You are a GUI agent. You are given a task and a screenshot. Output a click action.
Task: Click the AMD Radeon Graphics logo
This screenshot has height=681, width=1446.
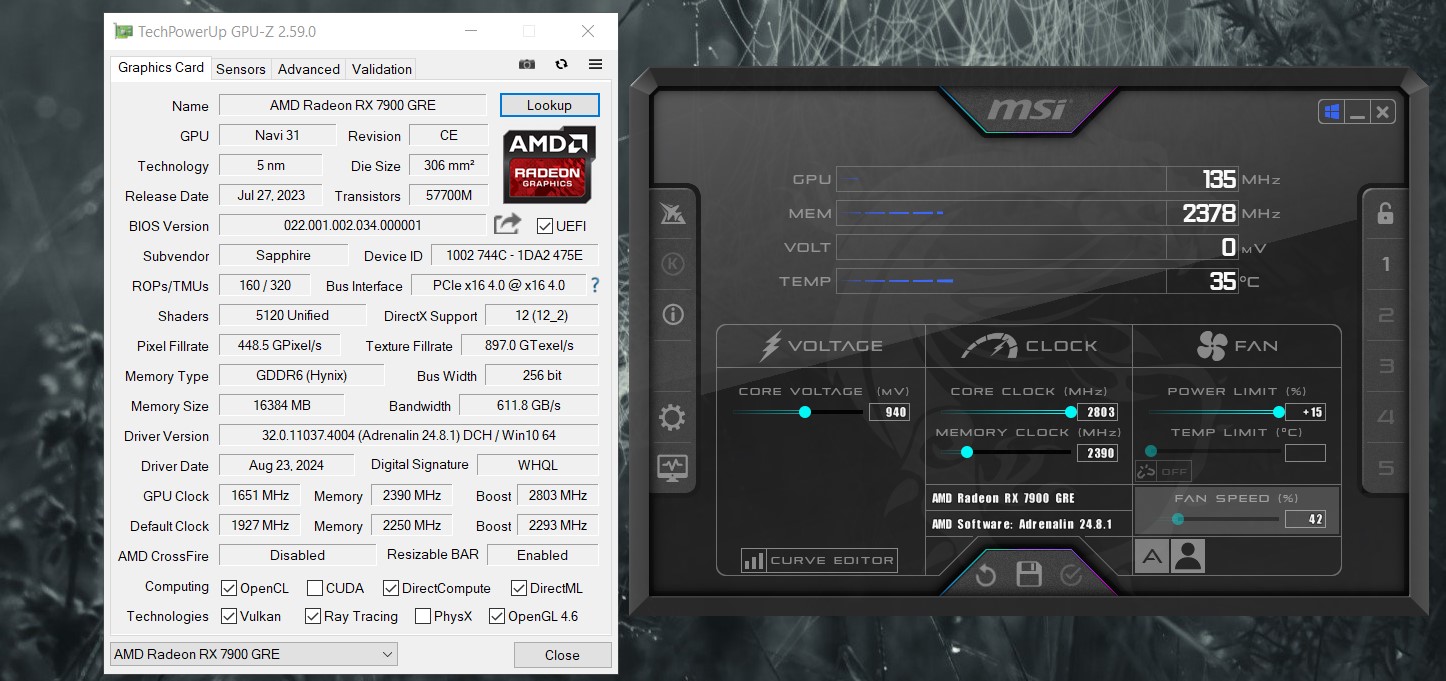click(549, 164)
